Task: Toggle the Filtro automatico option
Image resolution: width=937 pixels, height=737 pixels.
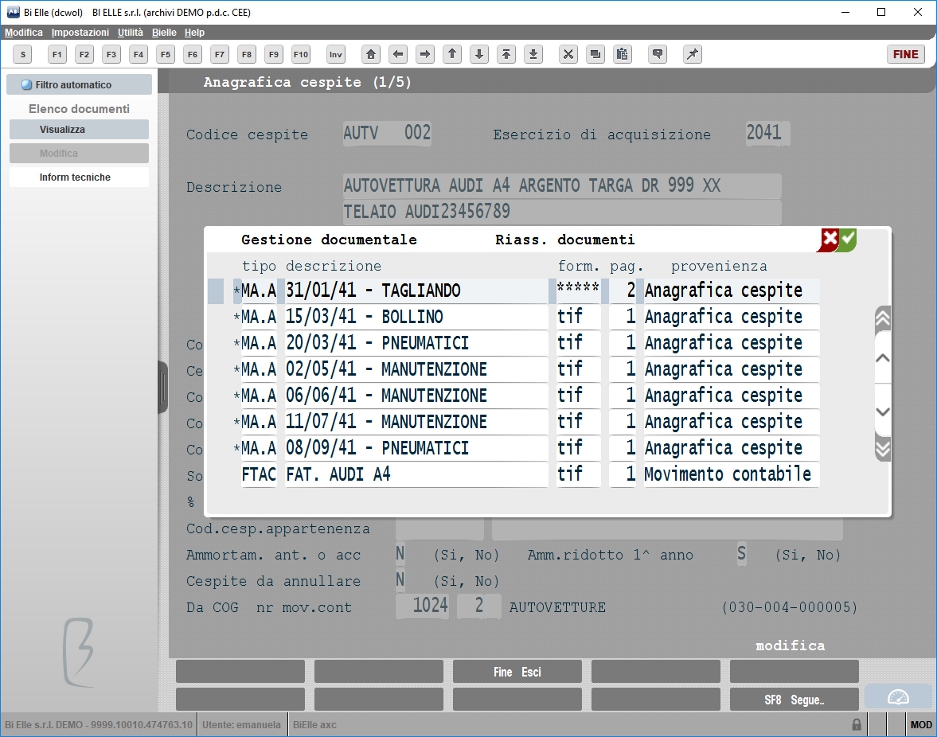Action: (79, 85)
